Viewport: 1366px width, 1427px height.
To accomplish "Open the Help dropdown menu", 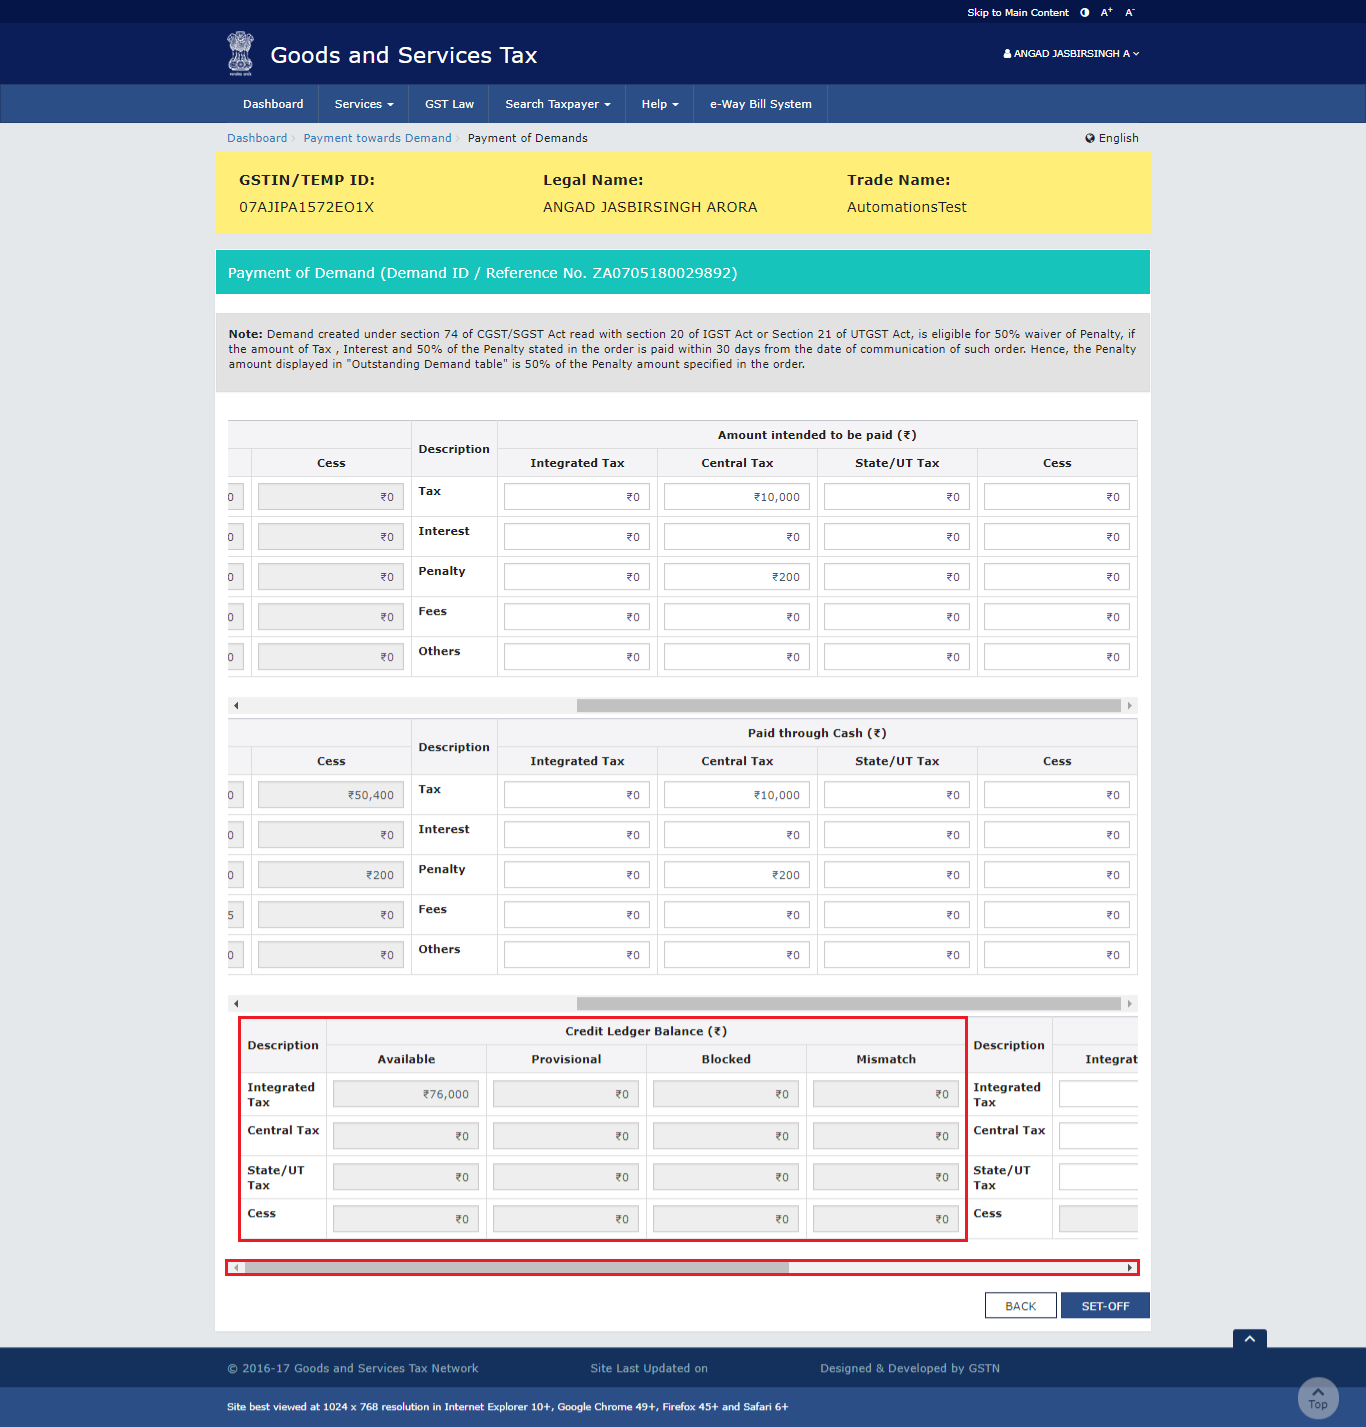I will 659,103.
